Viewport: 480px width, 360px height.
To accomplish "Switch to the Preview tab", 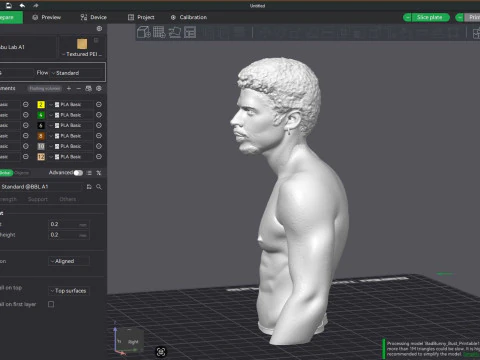I will (x=46, y=17).
